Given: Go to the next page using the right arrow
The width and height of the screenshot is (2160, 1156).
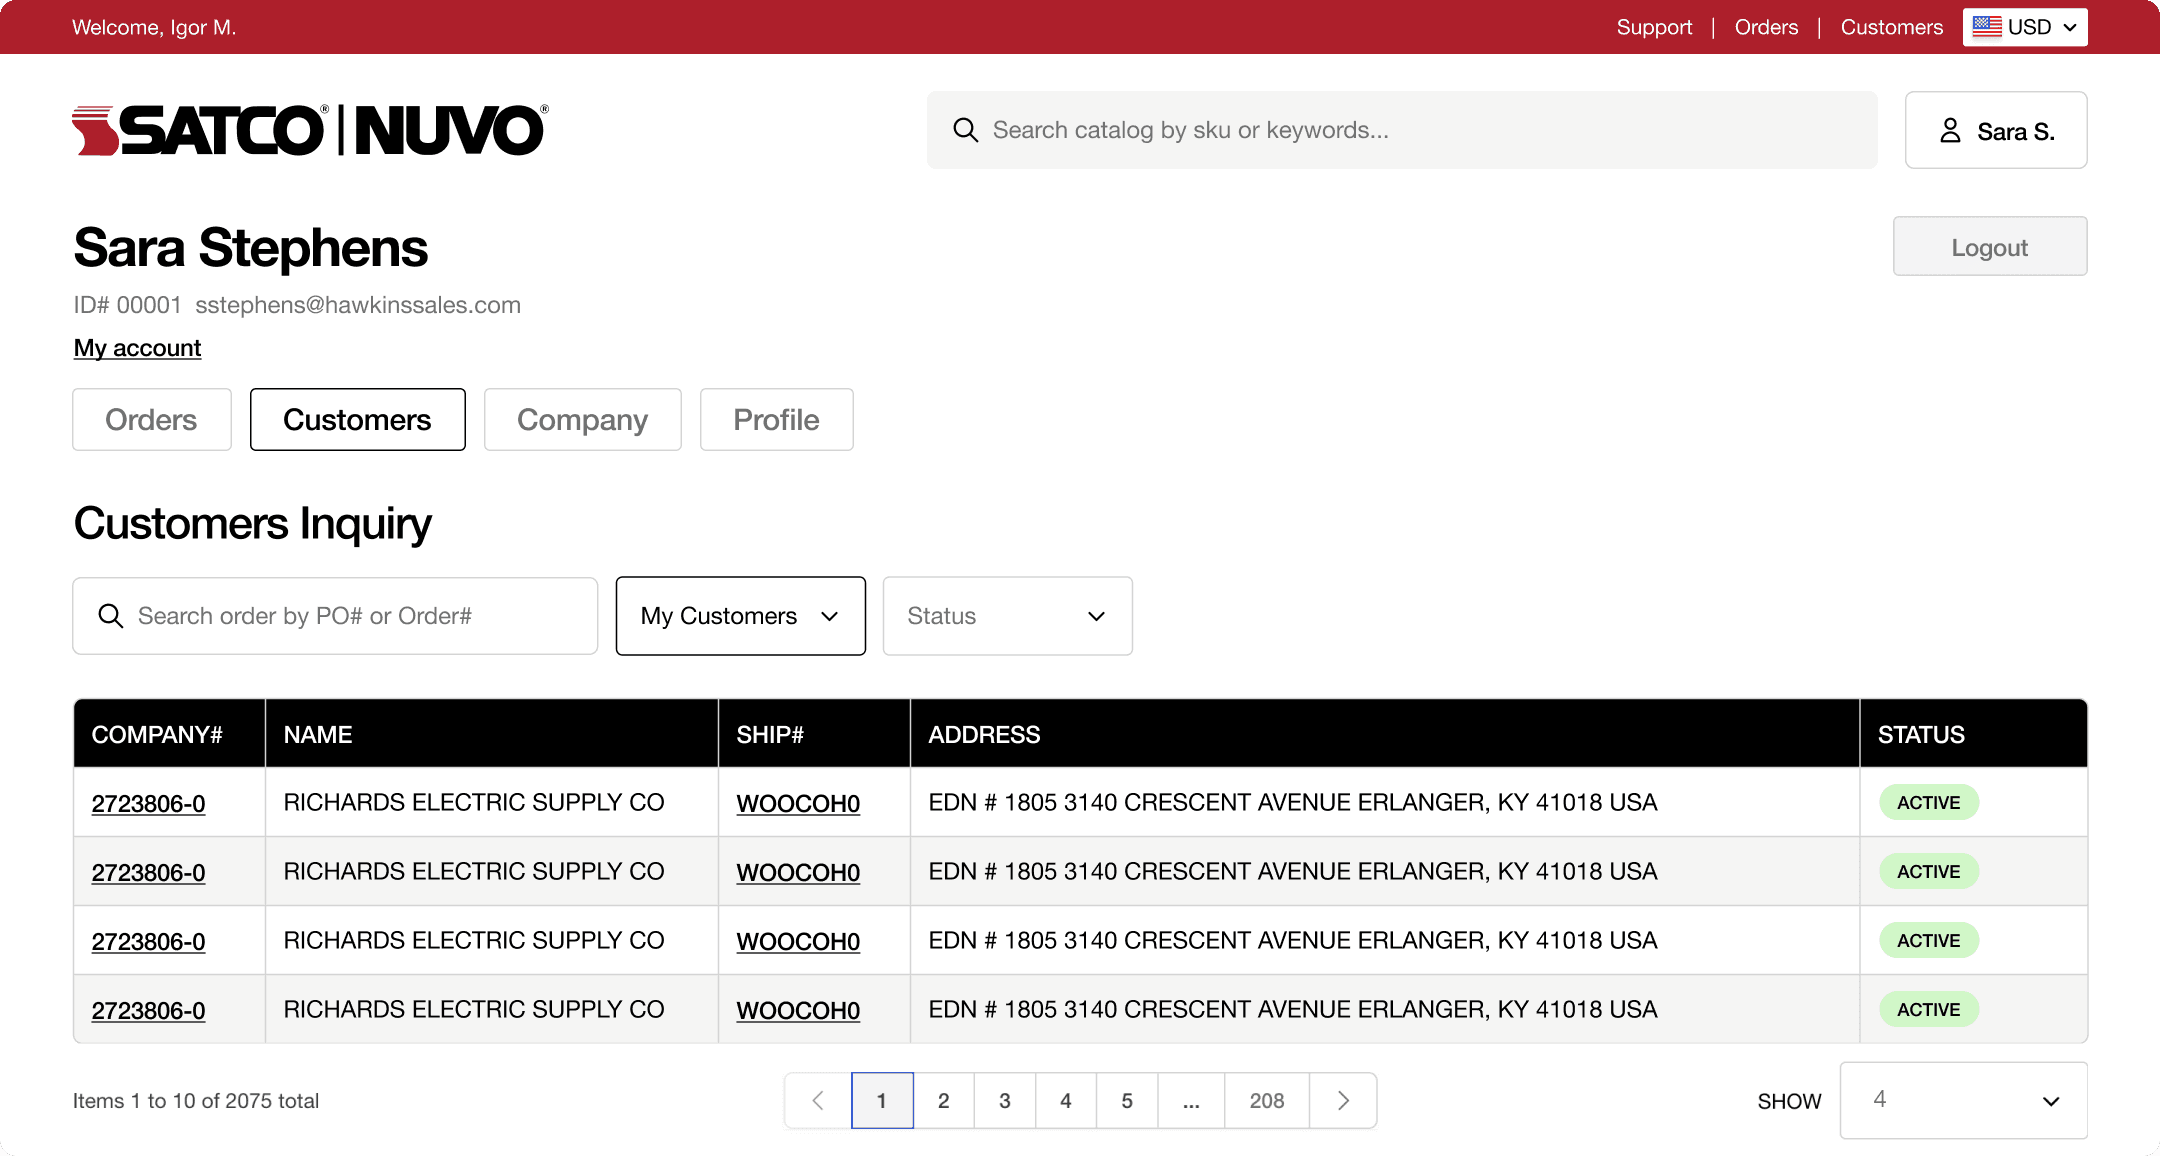Looking at the screenshot, I should pyautogui.click(x=1343, y=1100).
